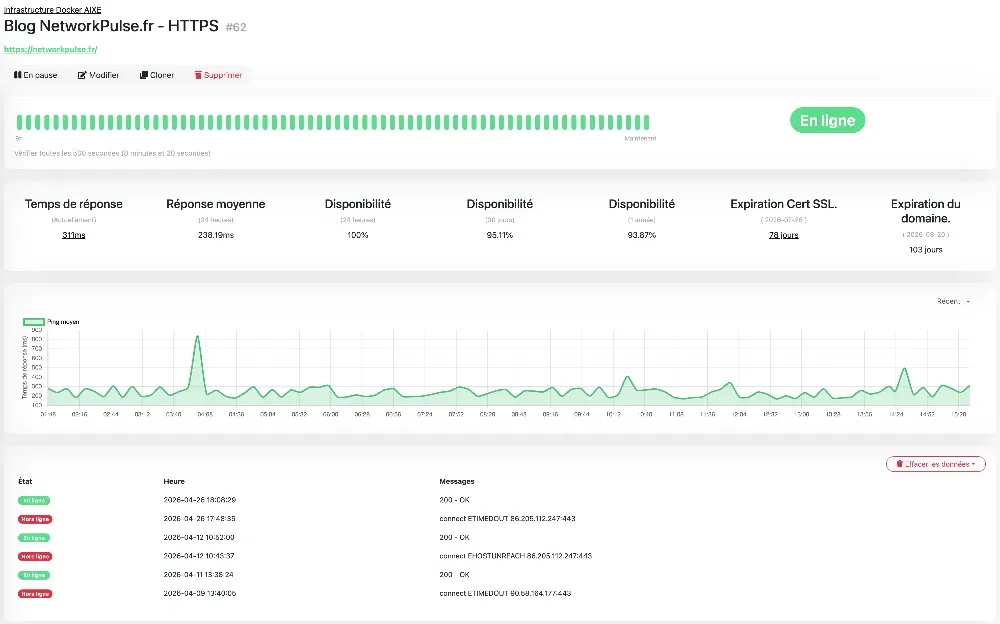Click the 100% availability value
The height and width of the screenshot is (624, 1000).
click(x=358, y=235)
